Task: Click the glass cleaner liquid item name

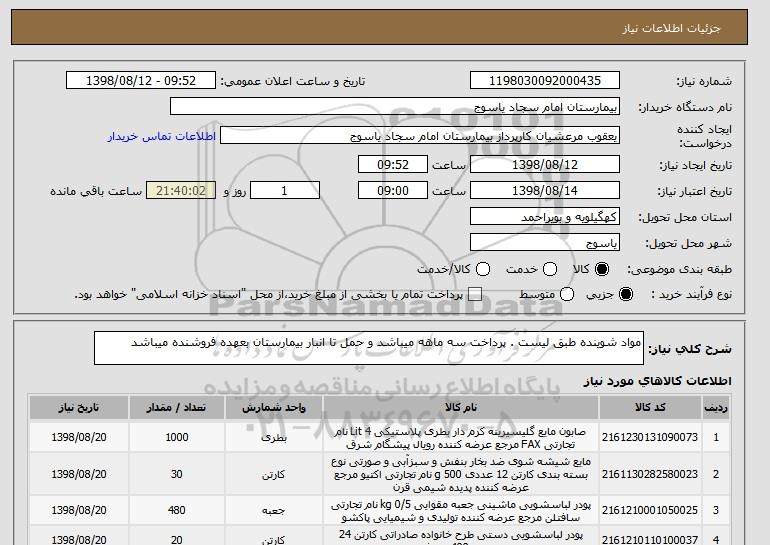Action: pyautogui.click(x=461, y=474)
